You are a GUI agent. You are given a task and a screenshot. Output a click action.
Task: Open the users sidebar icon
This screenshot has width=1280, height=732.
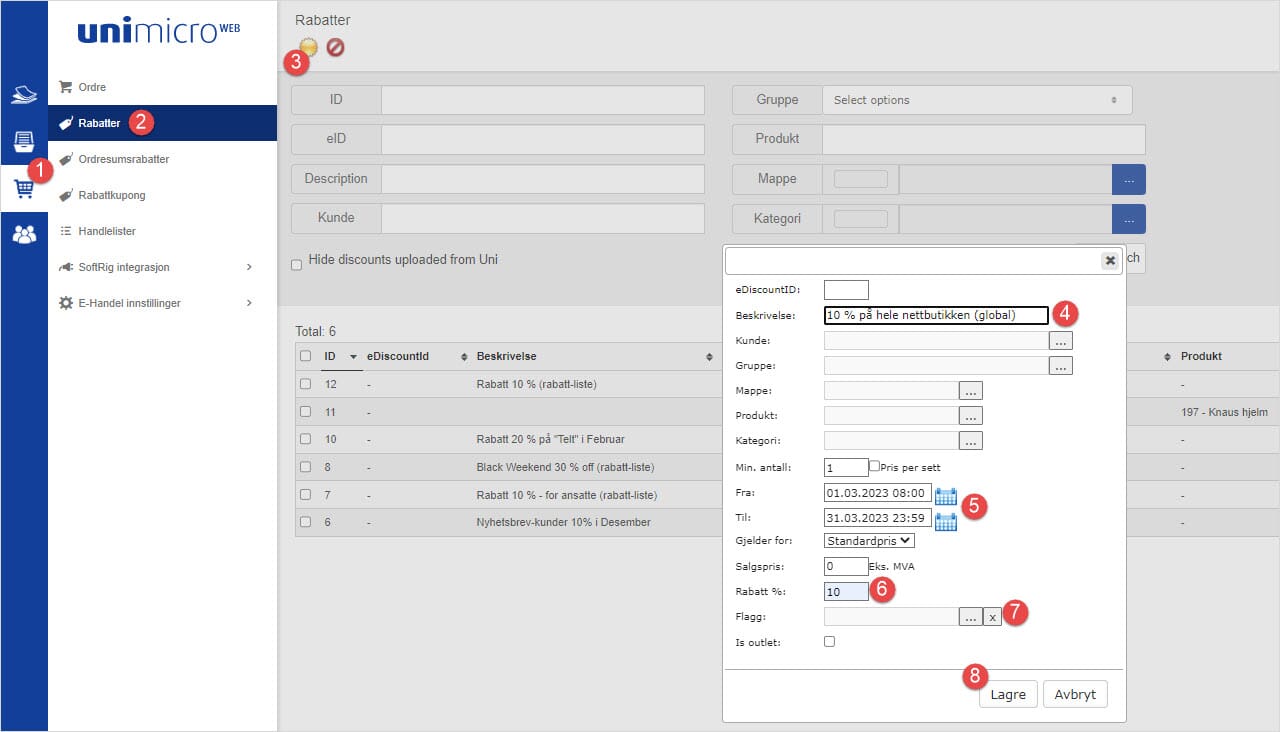24,235
